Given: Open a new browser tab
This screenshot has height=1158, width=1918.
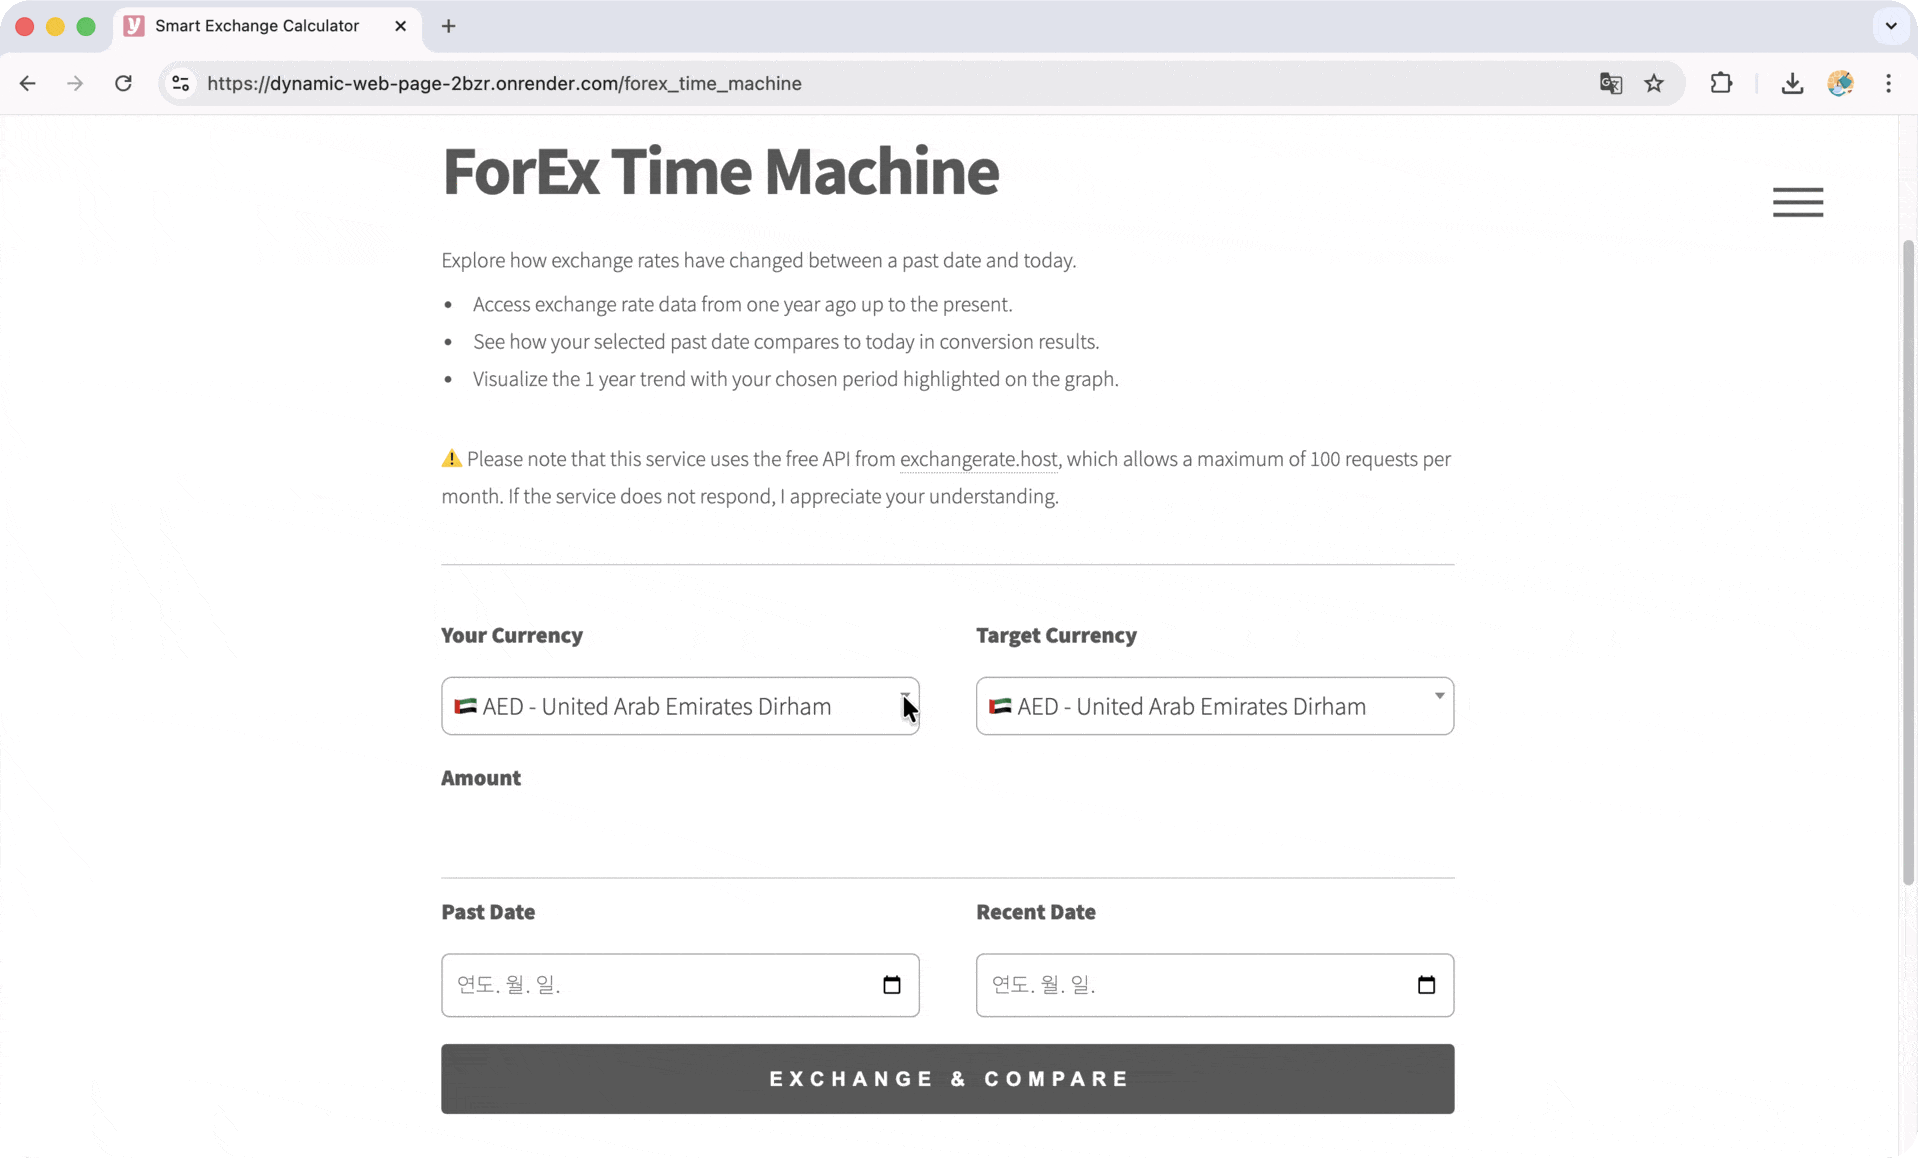Looking at the screenshot, I should click(448, 26).
